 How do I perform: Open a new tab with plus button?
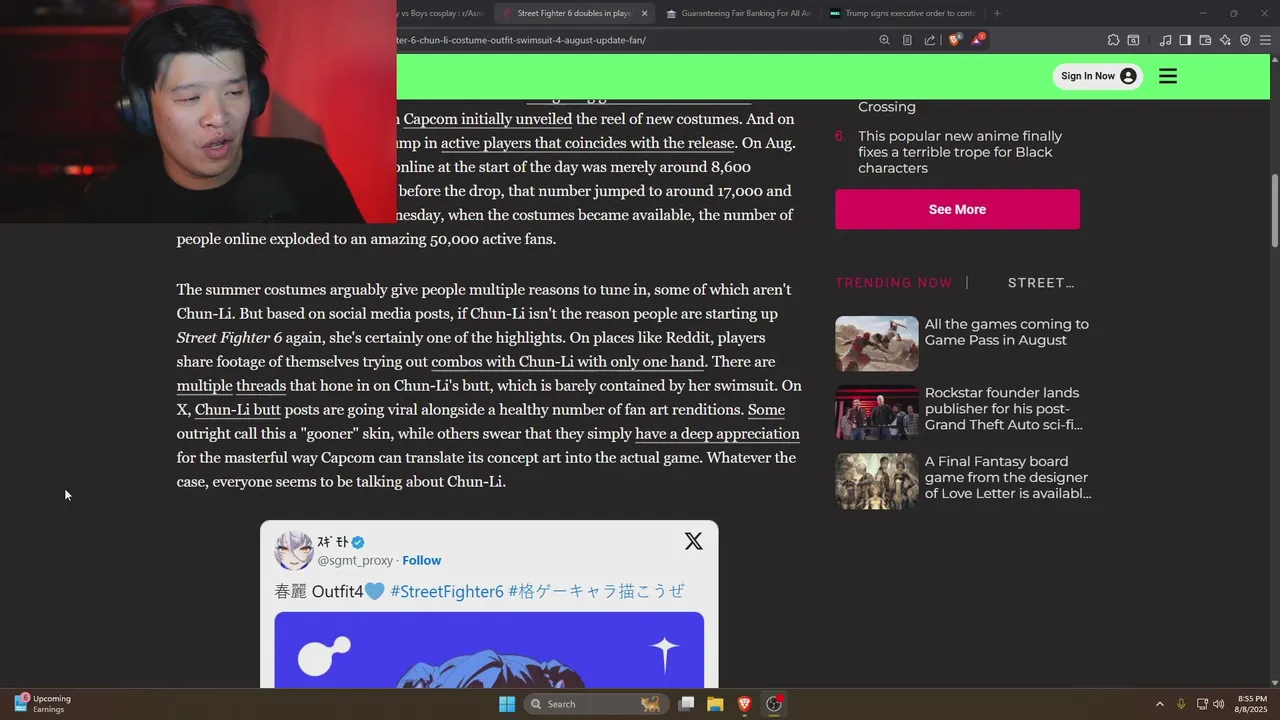(x=997, y=13)
